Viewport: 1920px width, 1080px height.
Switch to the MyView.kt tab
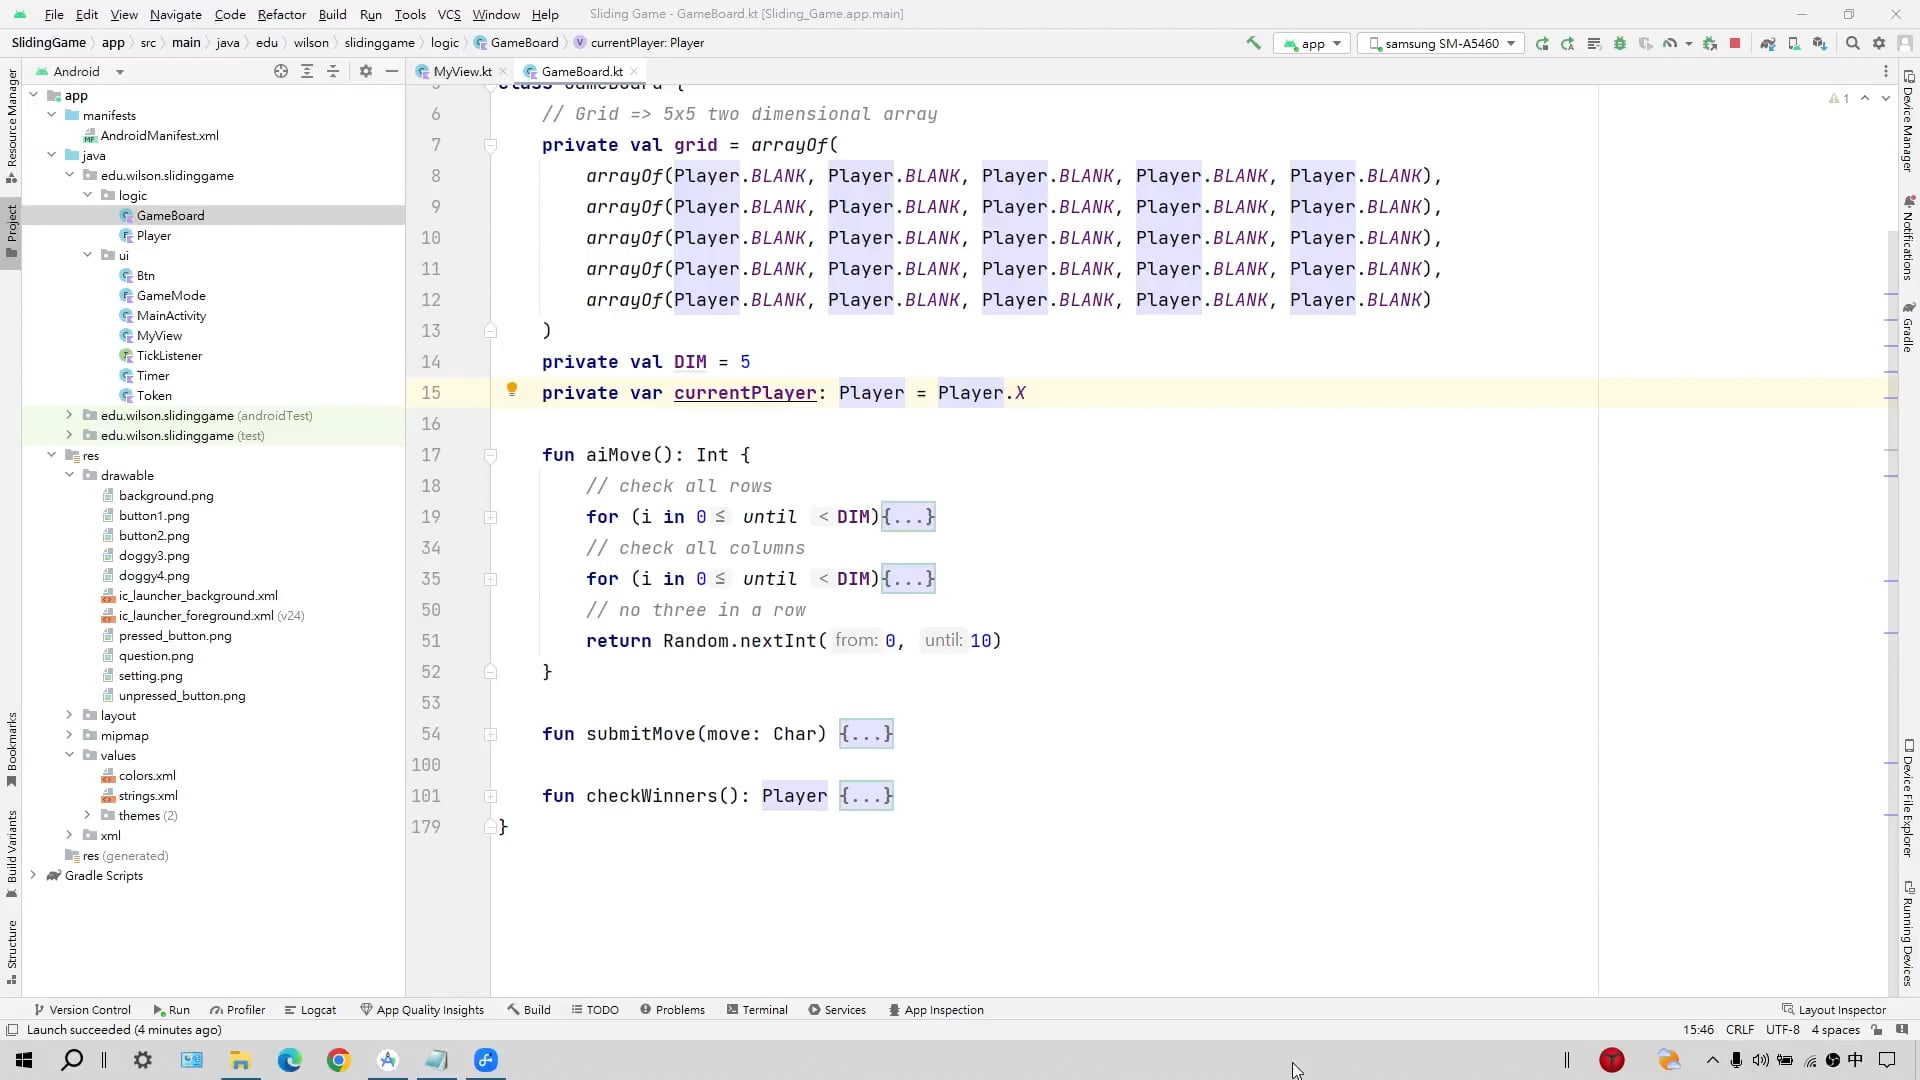point(461,71)
